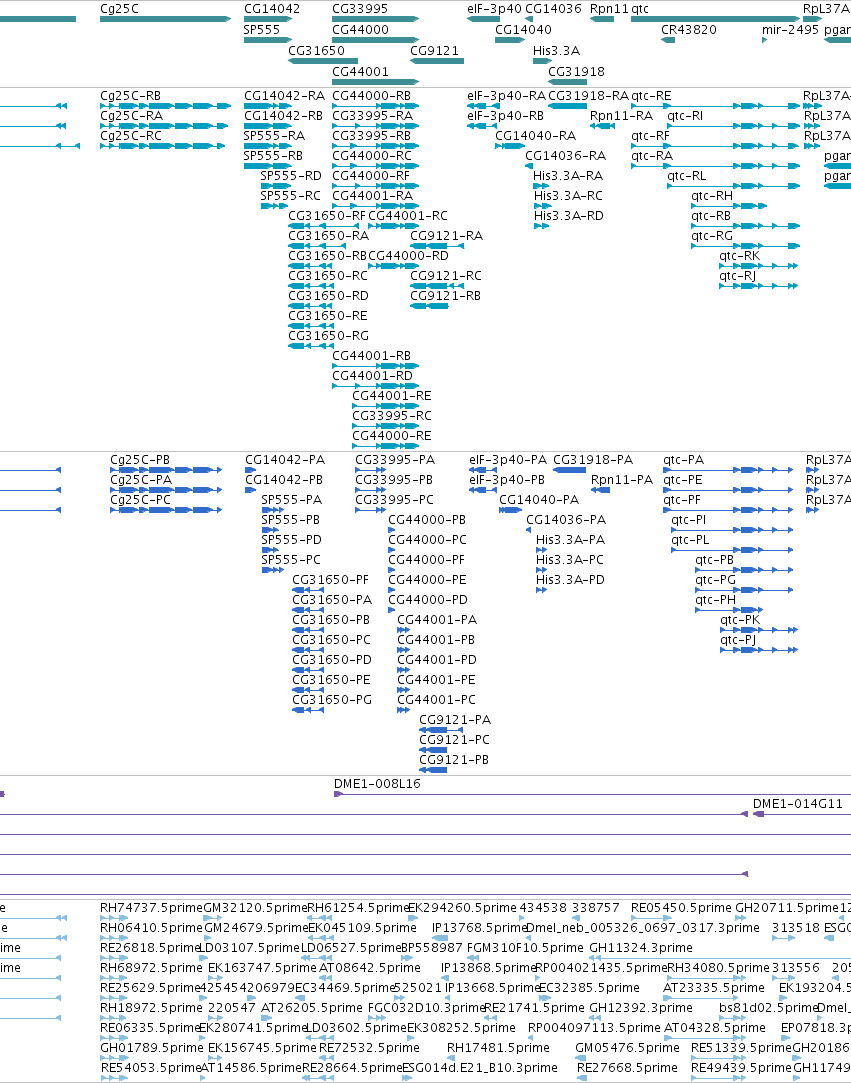This screenshot has height=1083, width=851.
Task: Click the His3.3A gene label
Action: [556, 50]
